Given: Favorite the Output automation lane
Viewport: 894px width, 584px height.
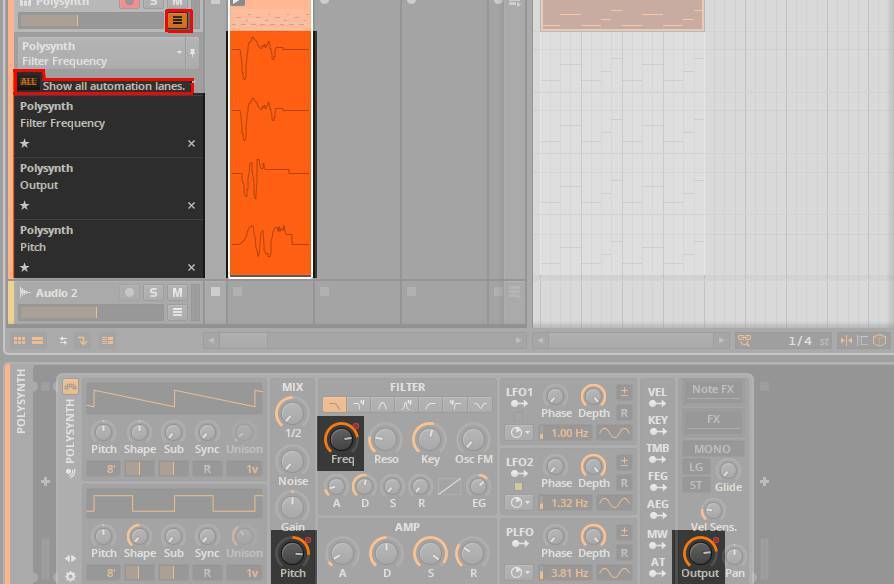Looking at the screenshot, I should pyautogui.click(x=25, y=206).
